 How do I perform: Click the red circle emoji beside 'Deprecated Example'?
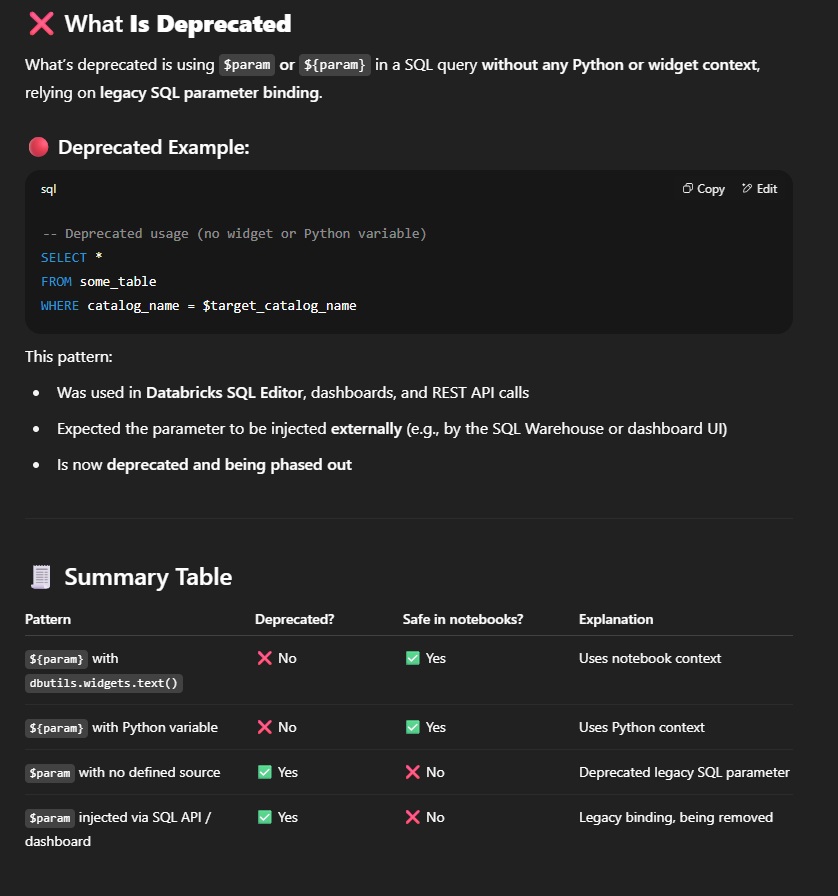(x=37, y=146)
